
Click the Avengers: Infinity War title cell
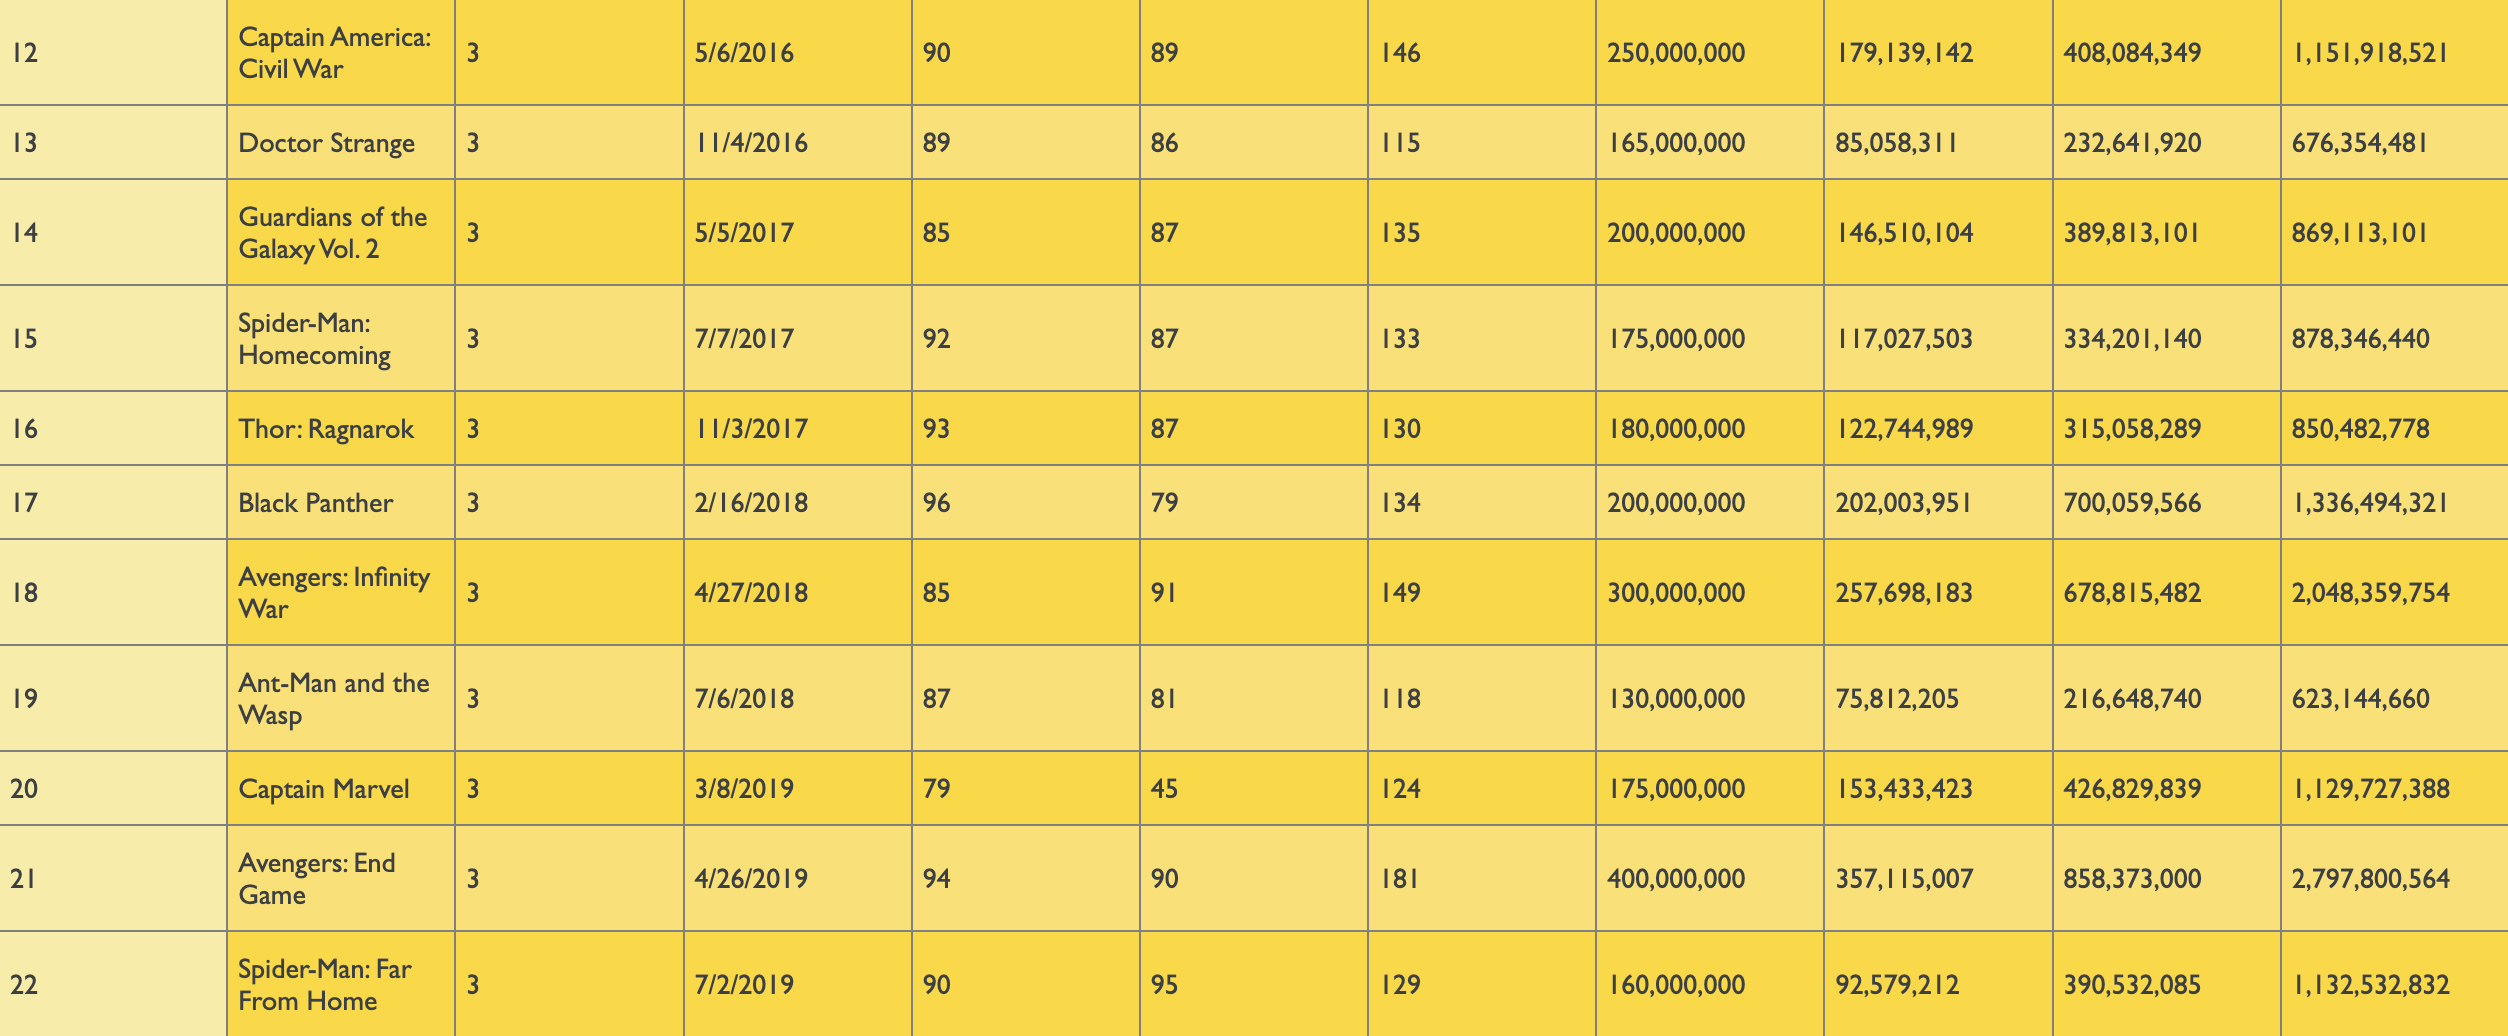coord(340,593)
